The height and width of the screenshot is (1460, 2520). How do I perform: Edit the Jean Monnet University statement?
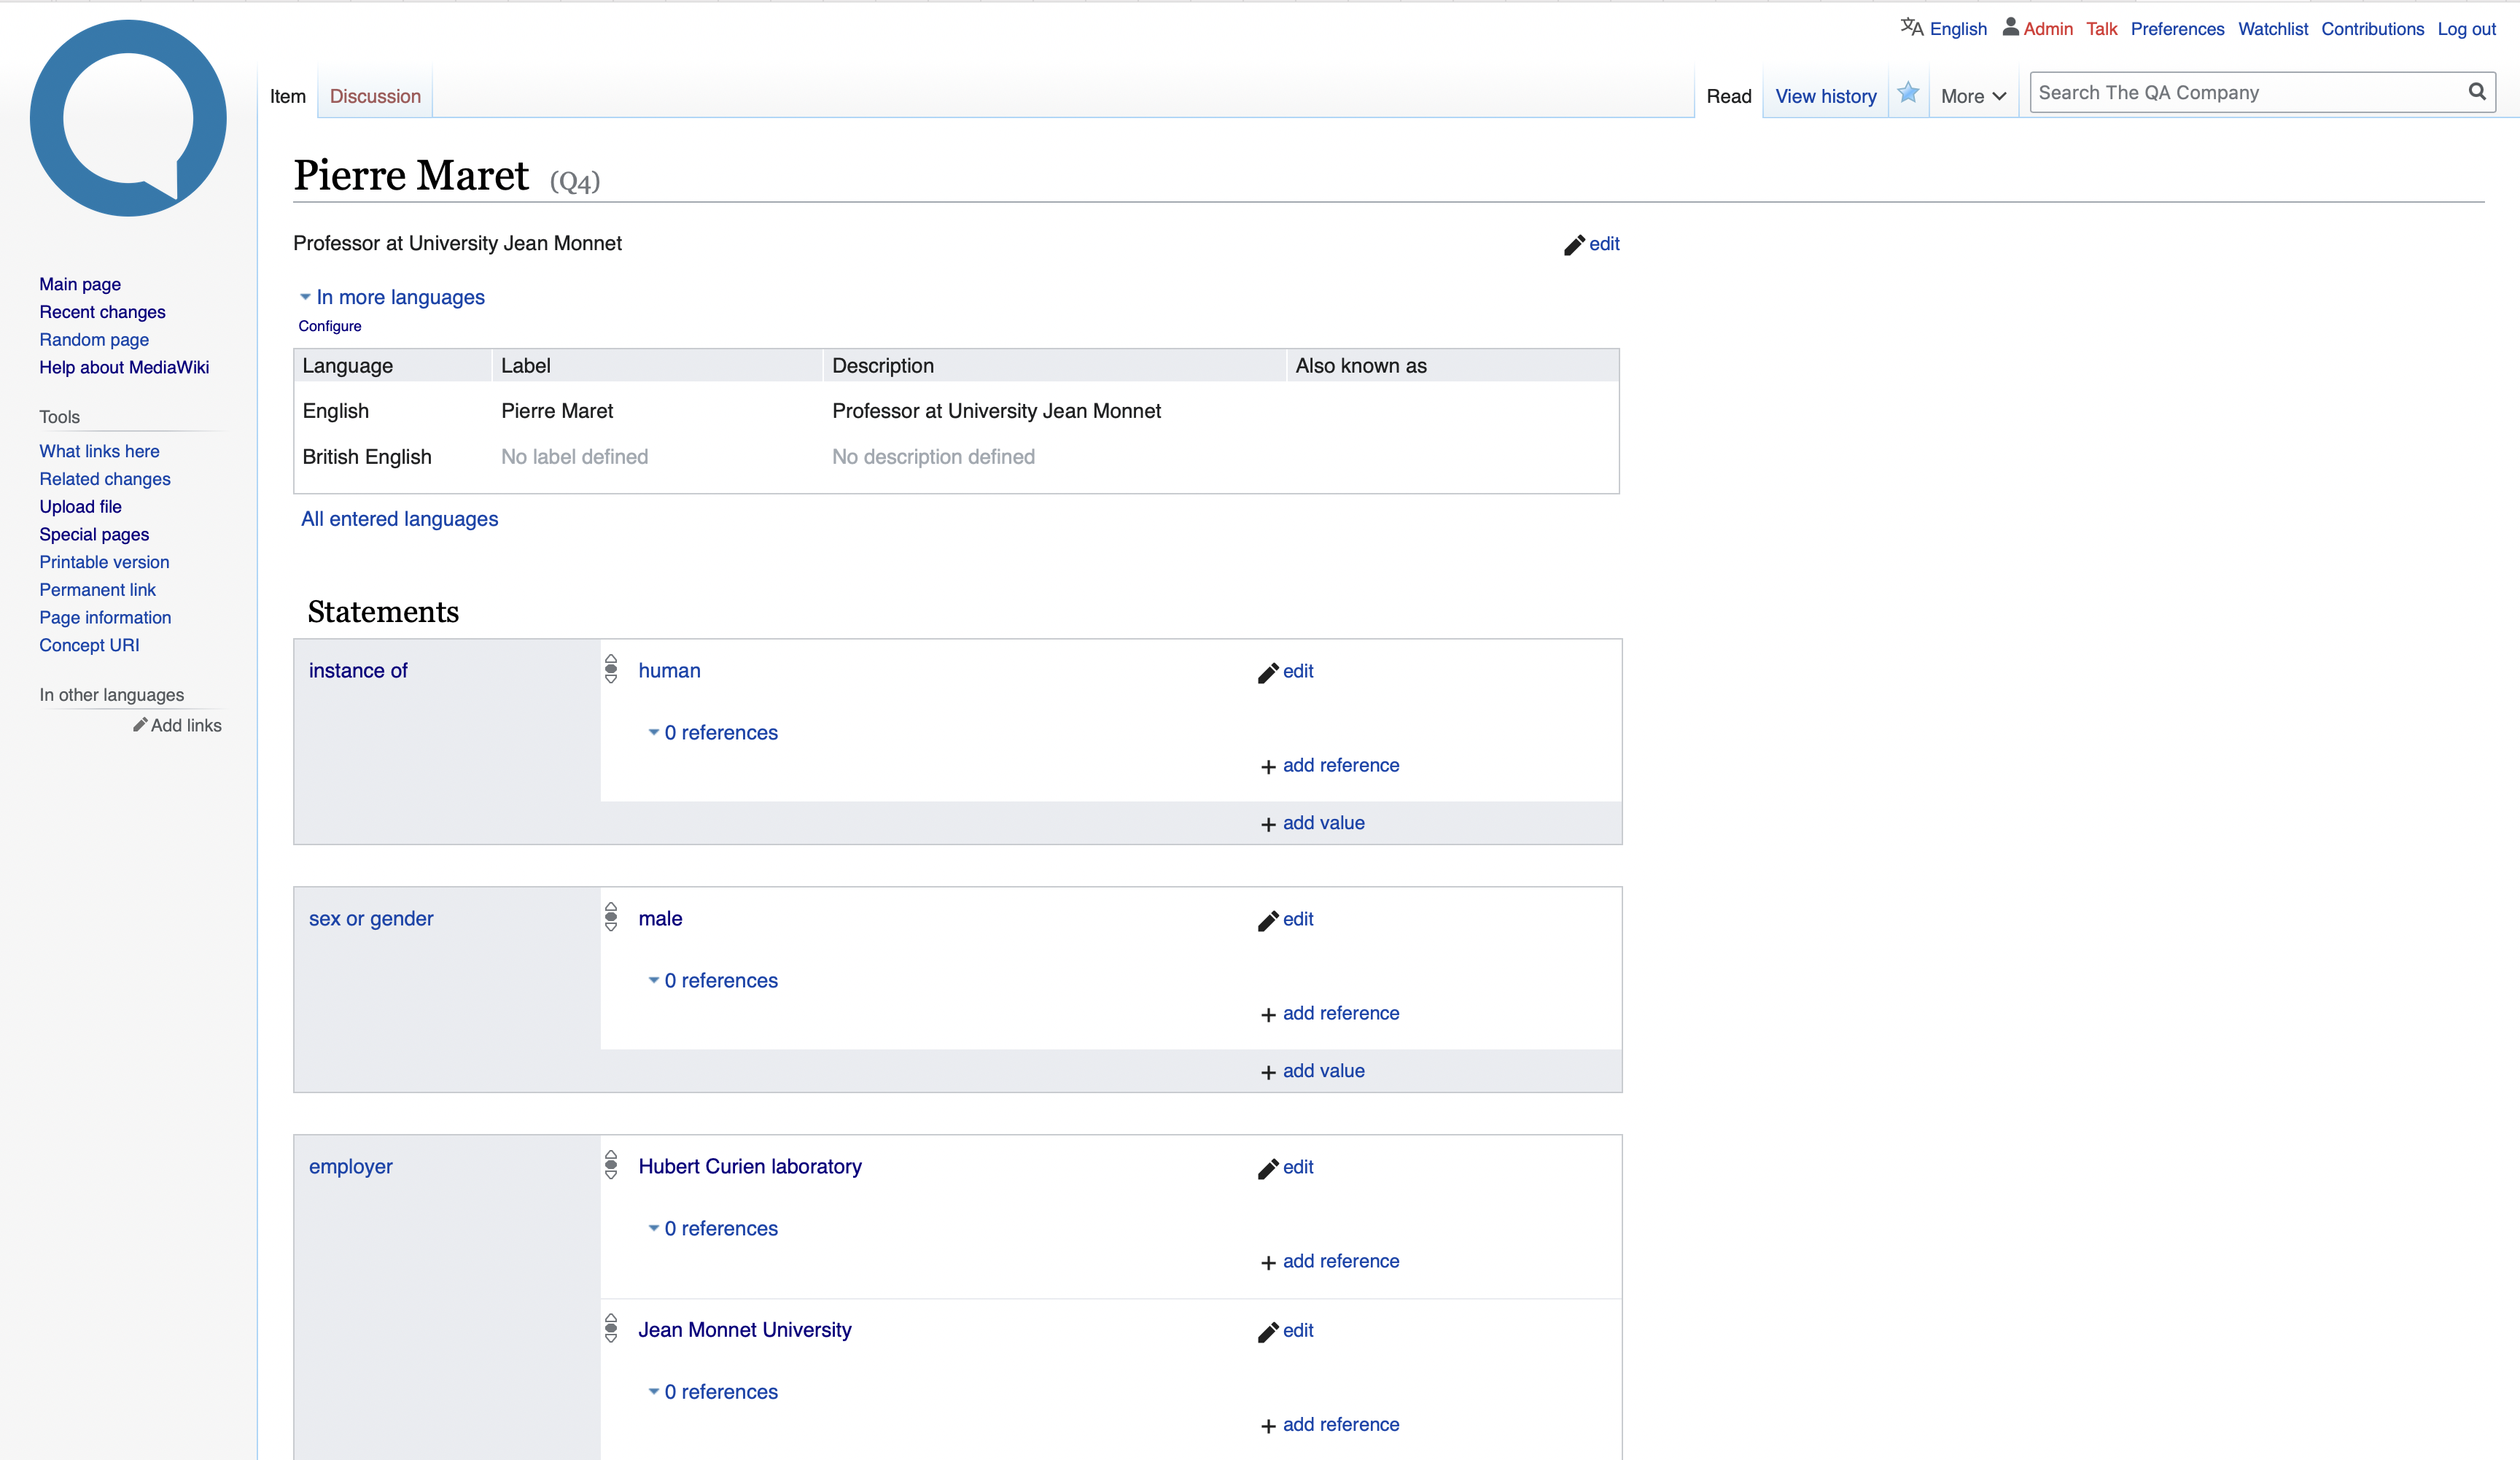tap(1286, 1331)
